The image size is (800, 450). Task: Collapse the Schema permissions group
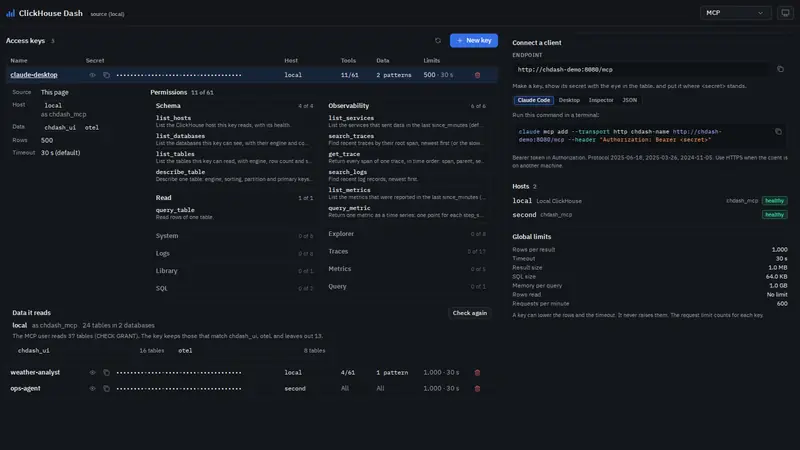[x=234, y=106]
